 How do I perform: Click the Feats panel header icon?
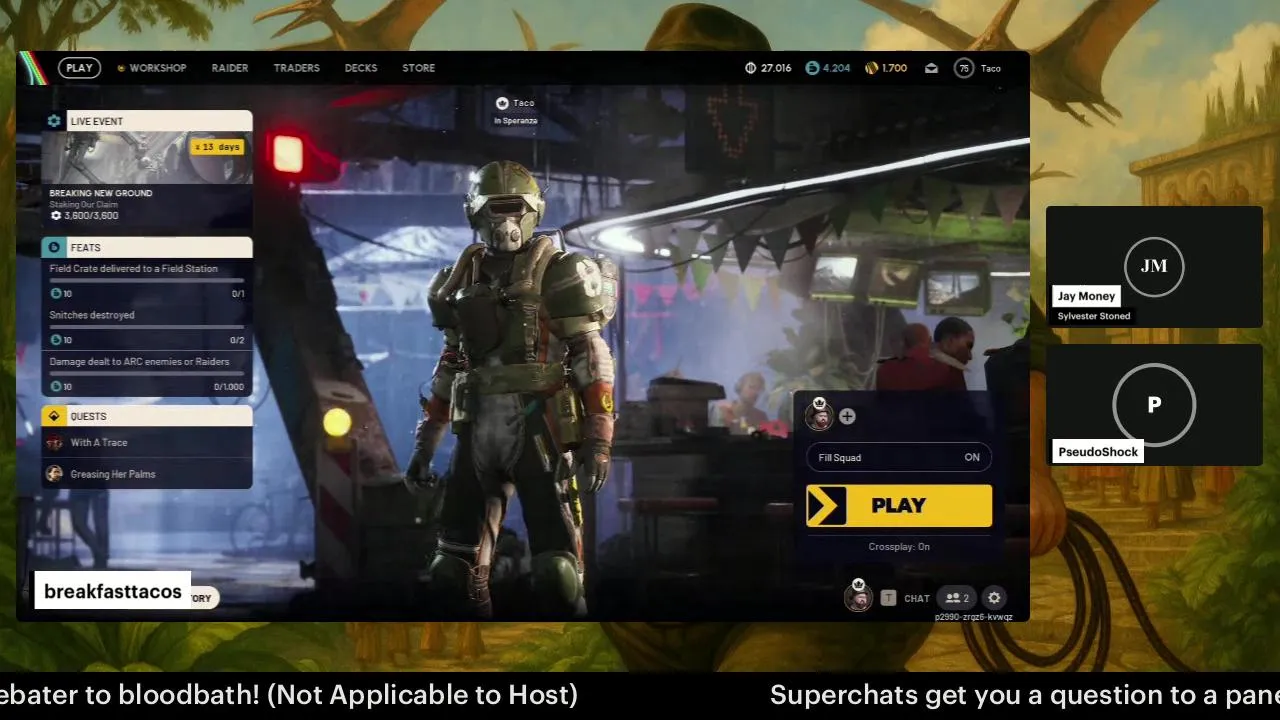tap(54, 247)
